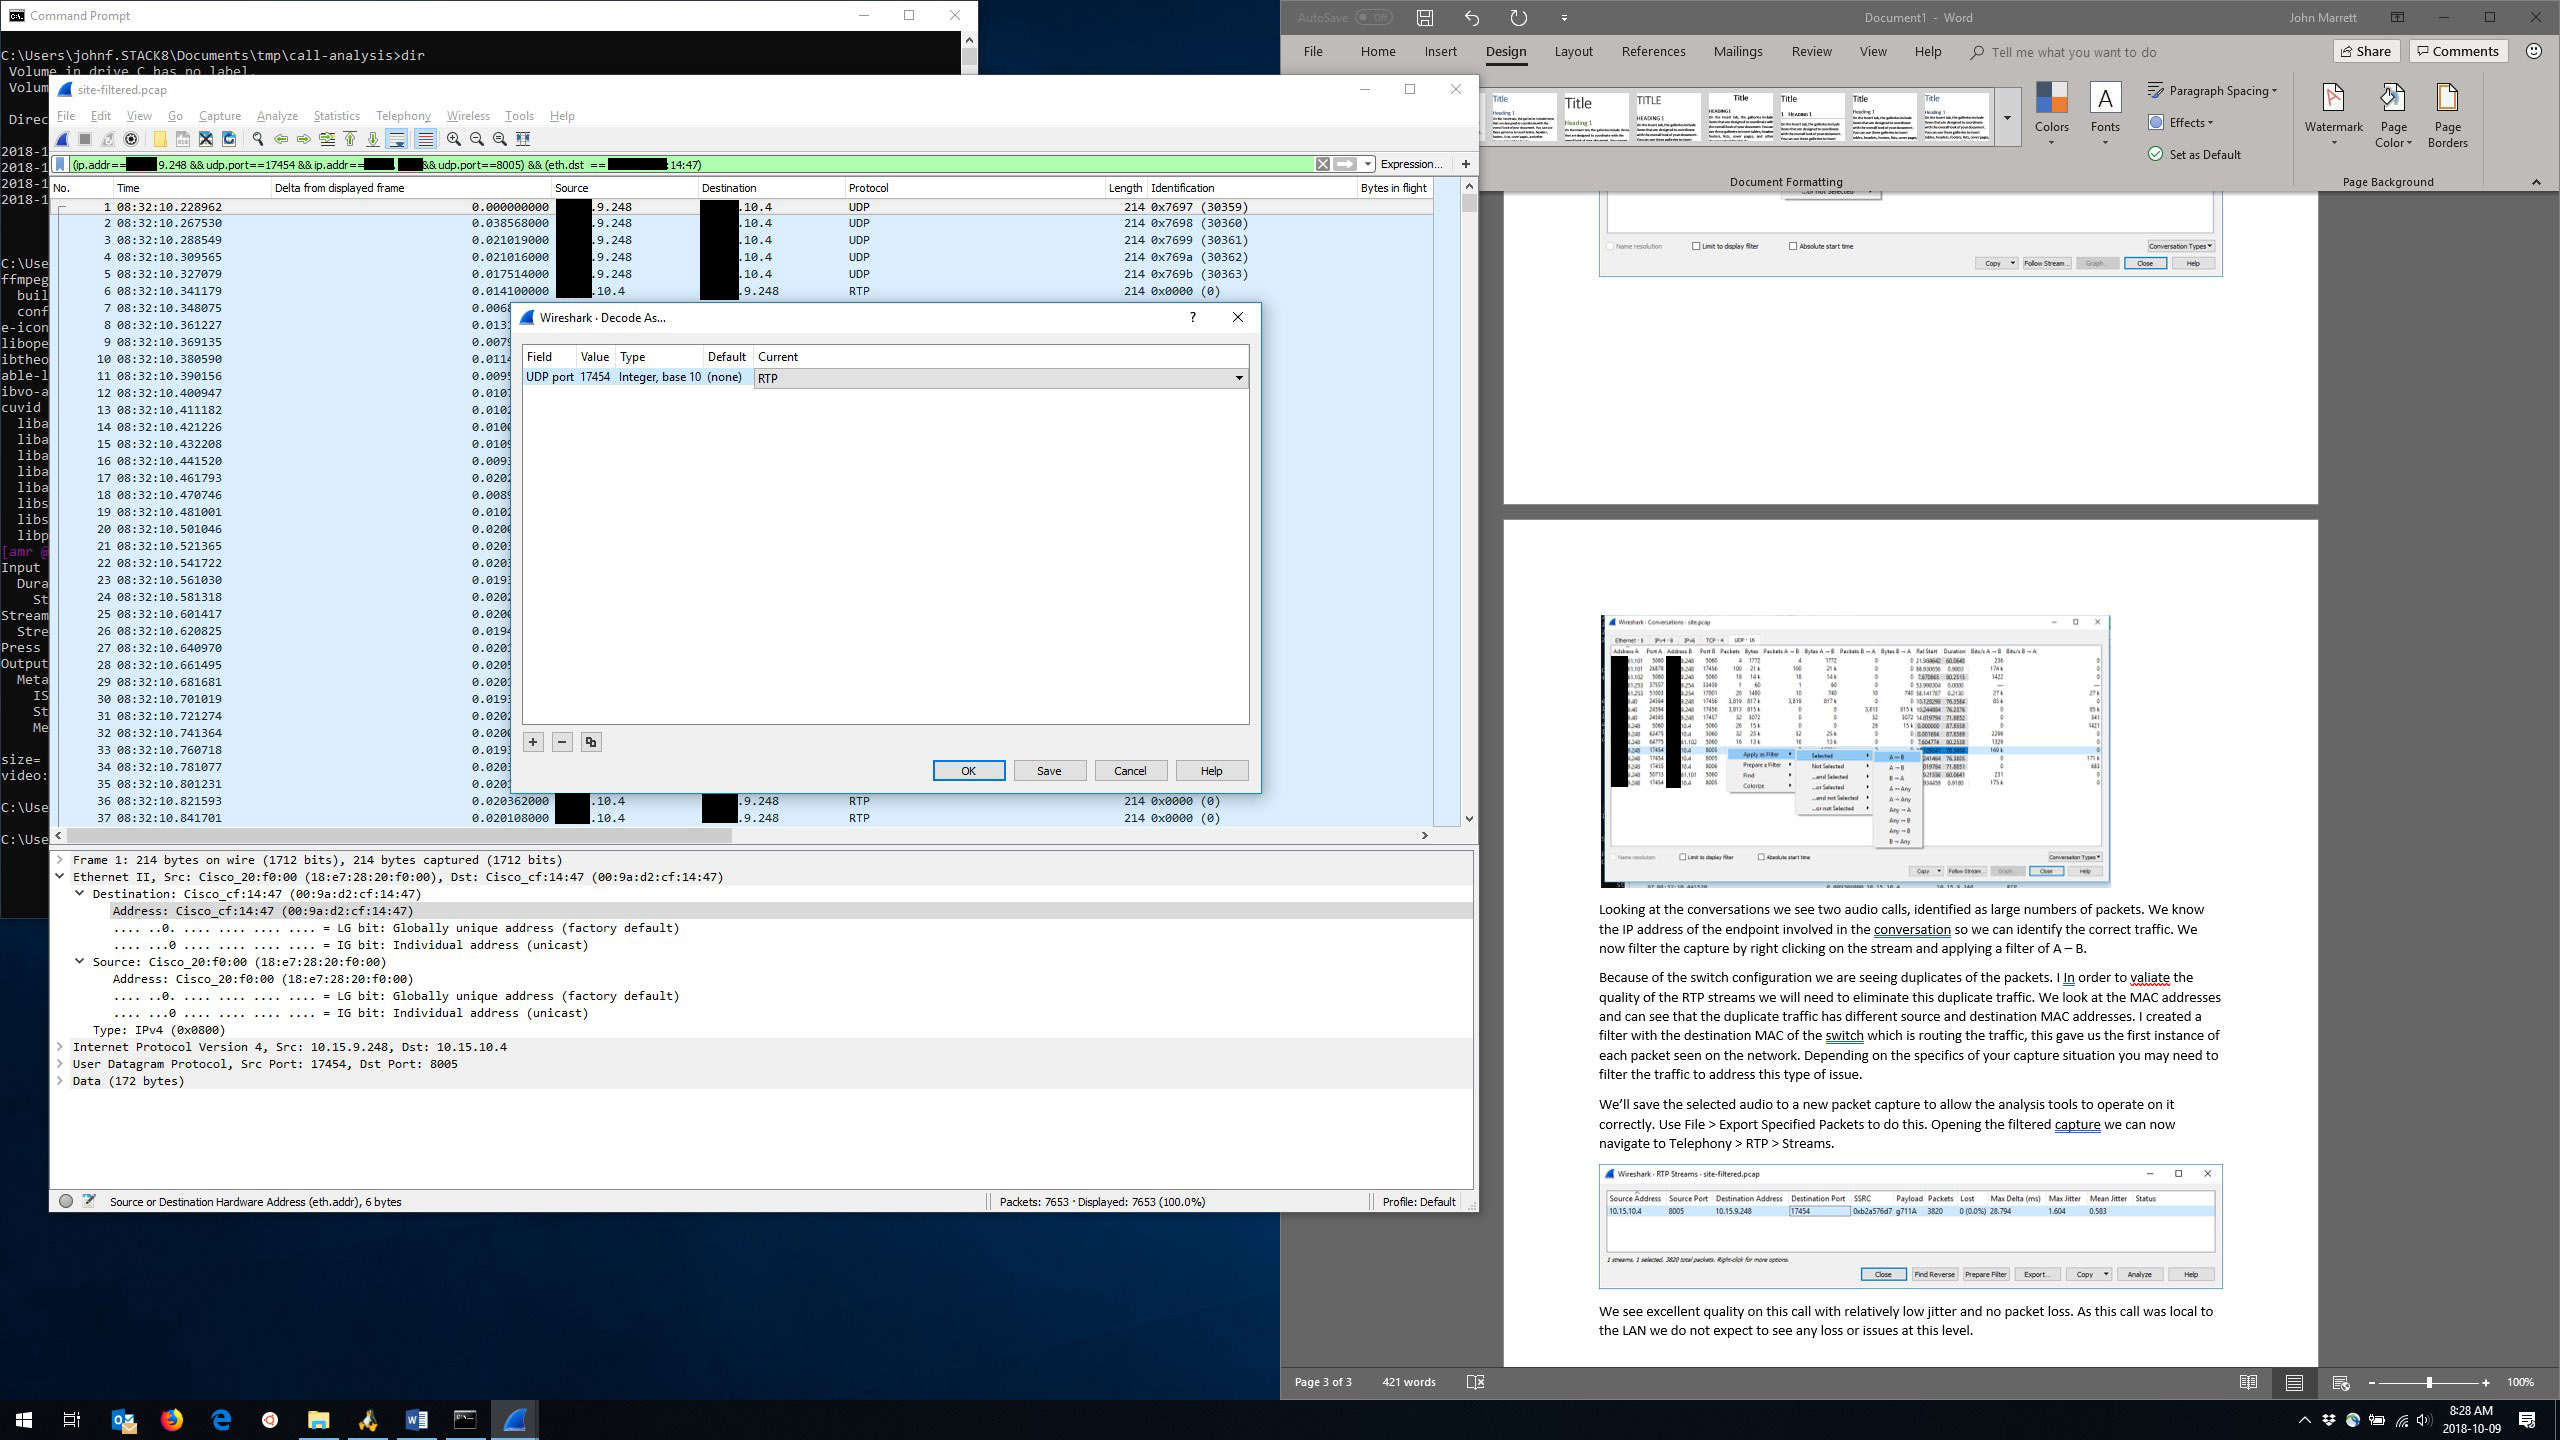Screen dimensions: 2560x1440
Task: Expand the Frame 1 tree node
Action: click(x=61, y=860)
